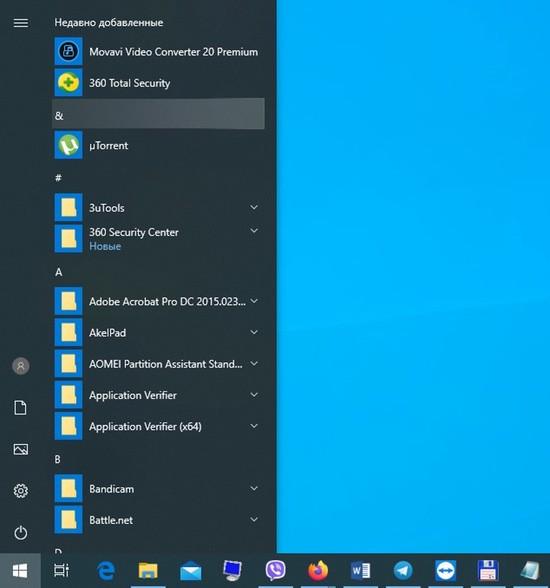Expand the Start menu hamburger button

pyautogui.click(x=21, y=23)
